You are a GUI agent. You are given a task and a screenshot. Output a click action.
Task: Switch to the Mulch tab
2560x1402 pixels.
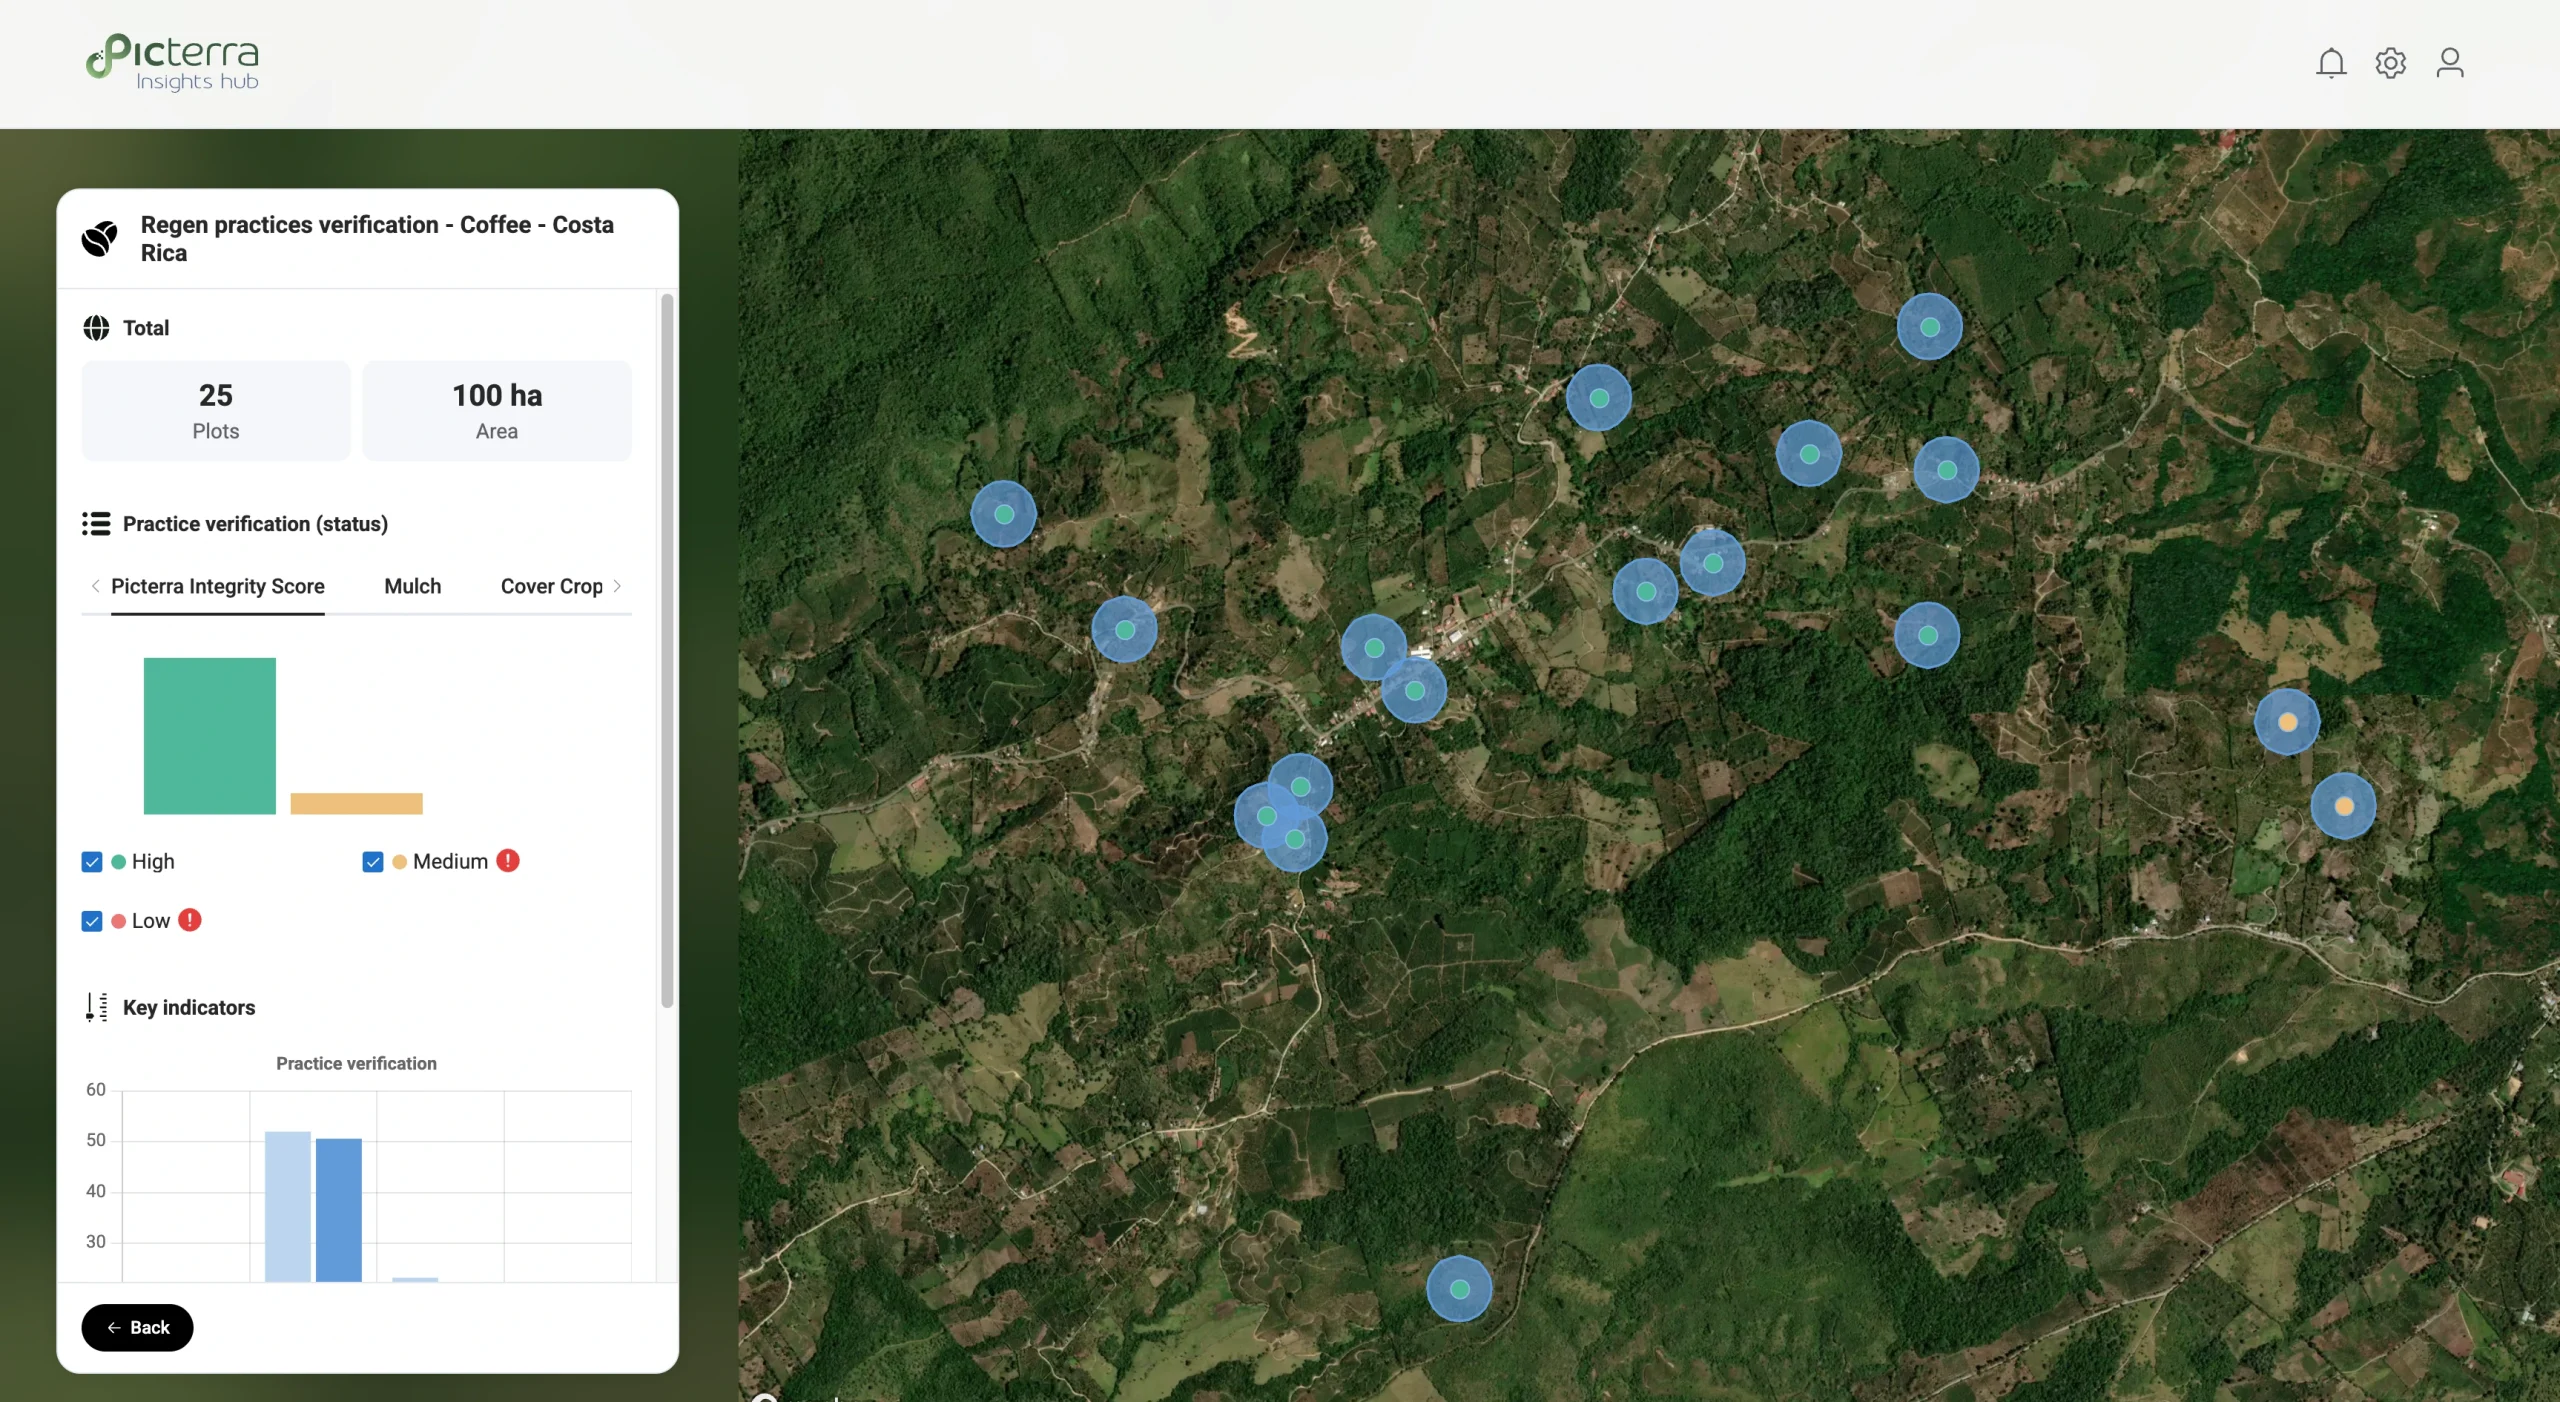412,586
